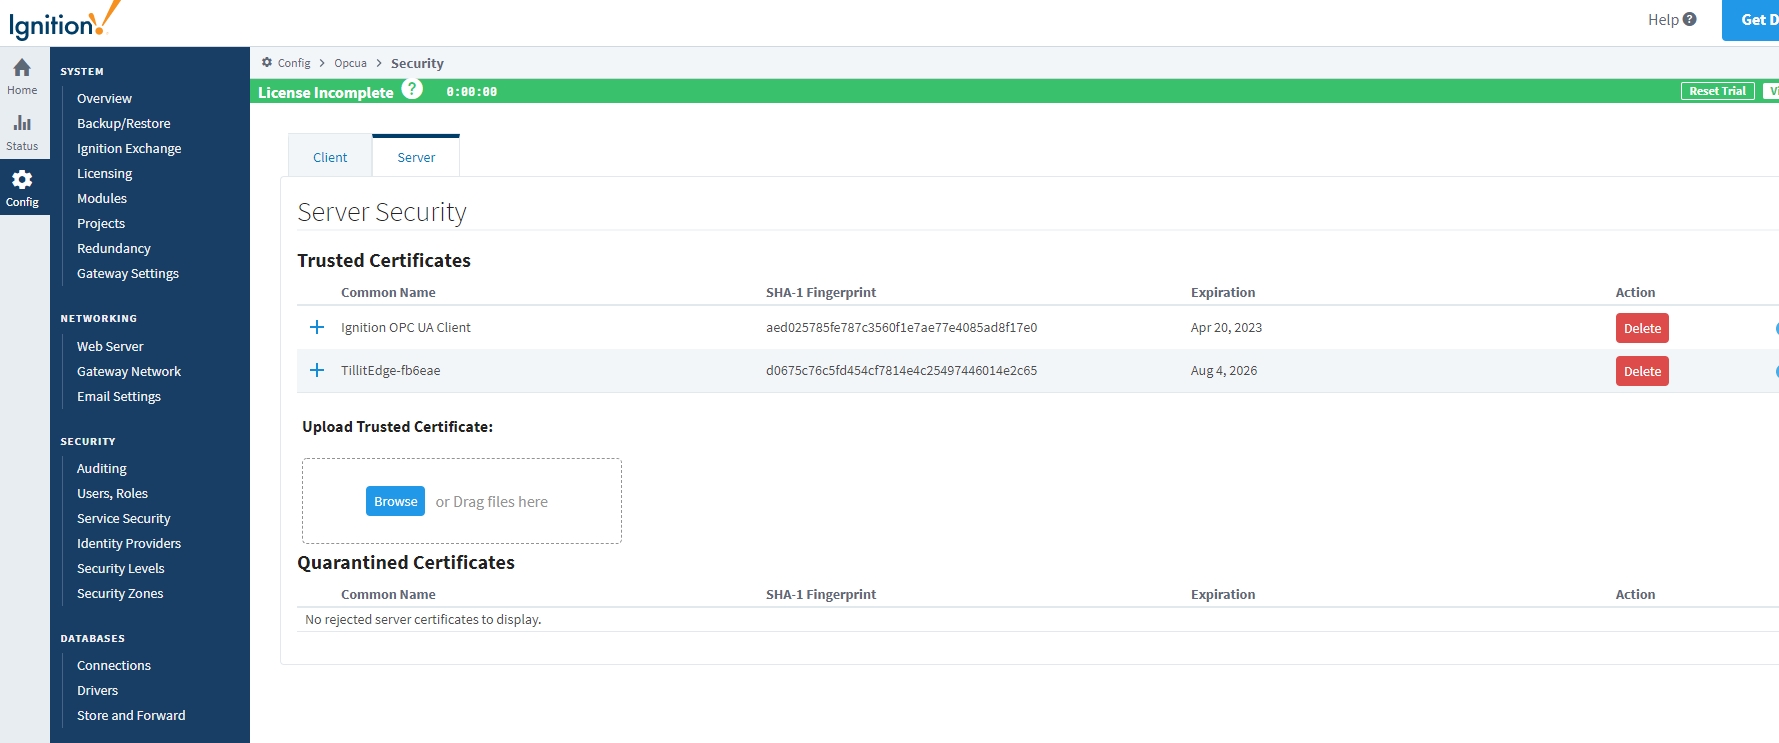Delete the TillitEdge-fb6eae certificate

click(x=1641, y=371)
